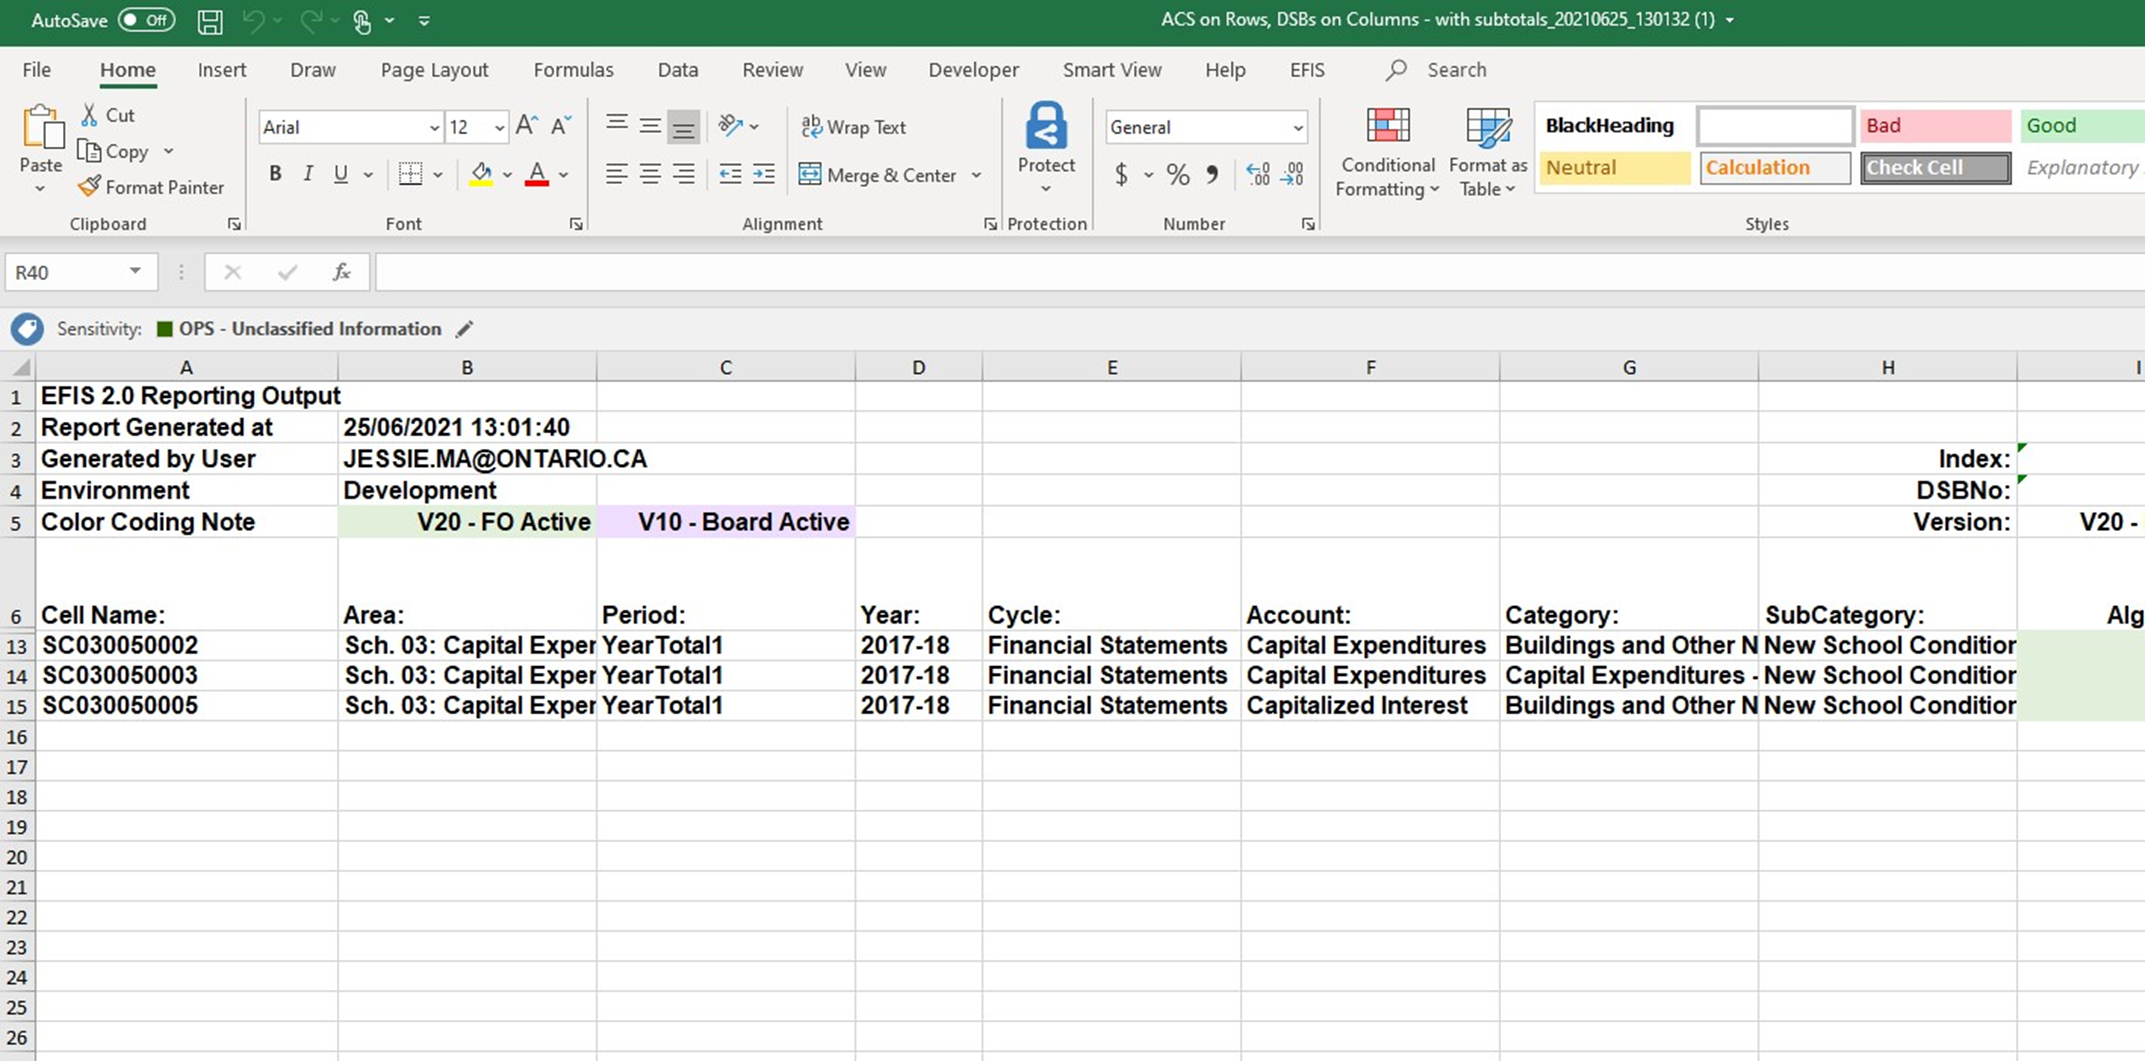Open the Page Layout tab

(x=434, y=70)
